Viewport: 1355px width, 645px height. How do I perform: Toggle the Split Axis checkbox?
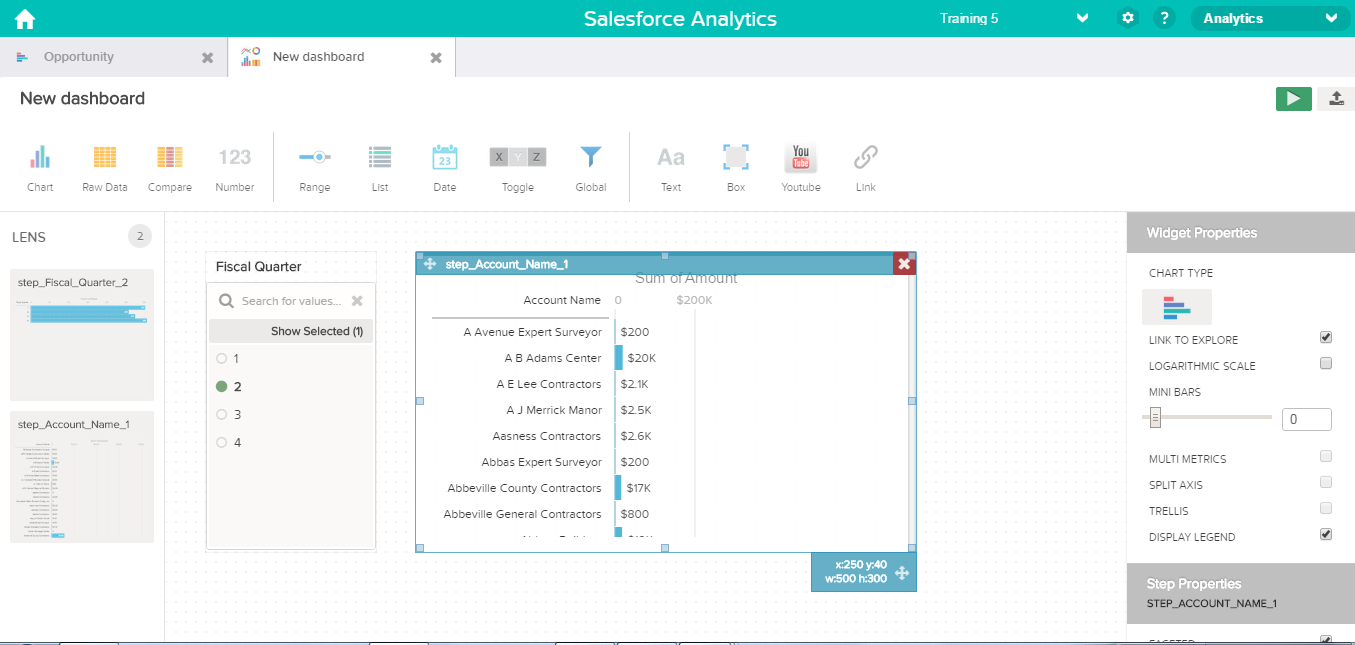(1326, 482)
